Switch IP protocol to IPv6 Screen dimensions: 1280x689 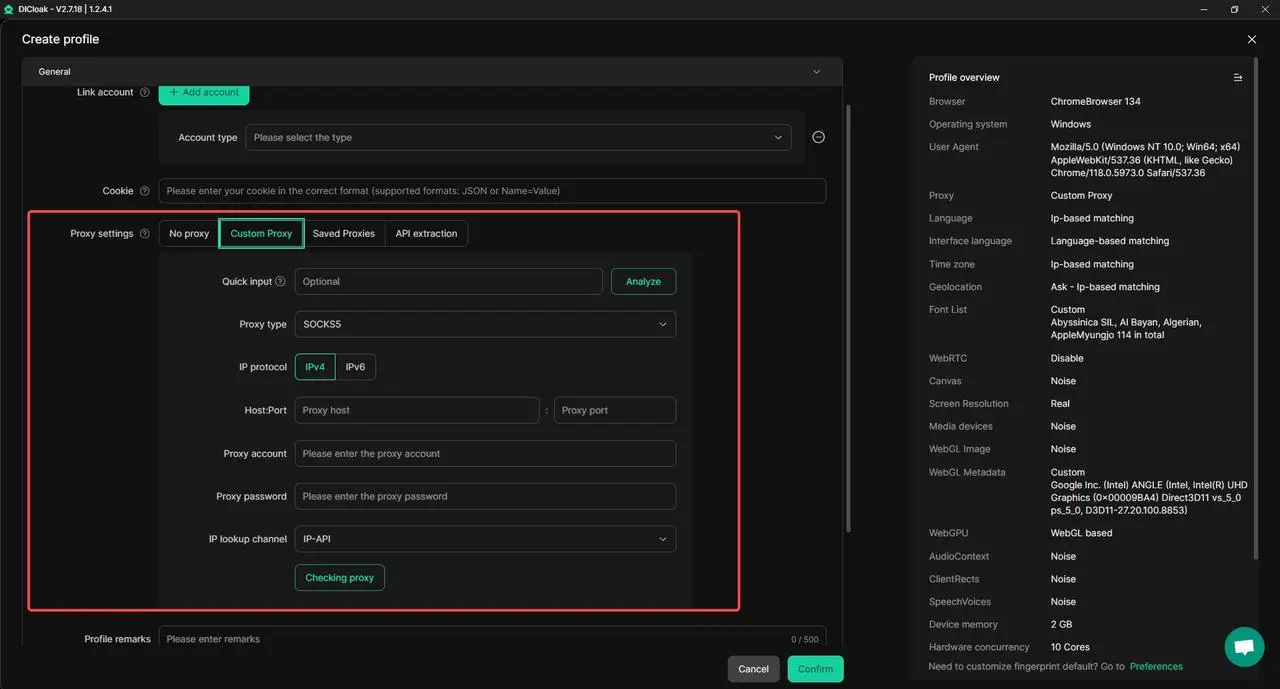click(355, 367)
